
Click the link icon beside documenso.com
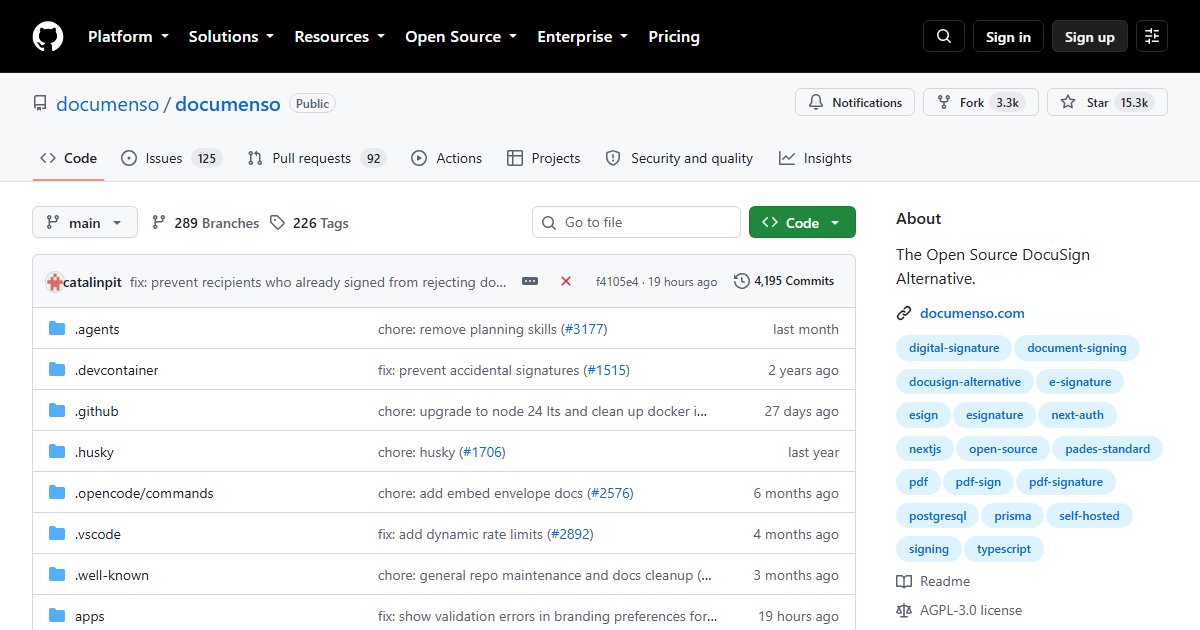(904, 313)
